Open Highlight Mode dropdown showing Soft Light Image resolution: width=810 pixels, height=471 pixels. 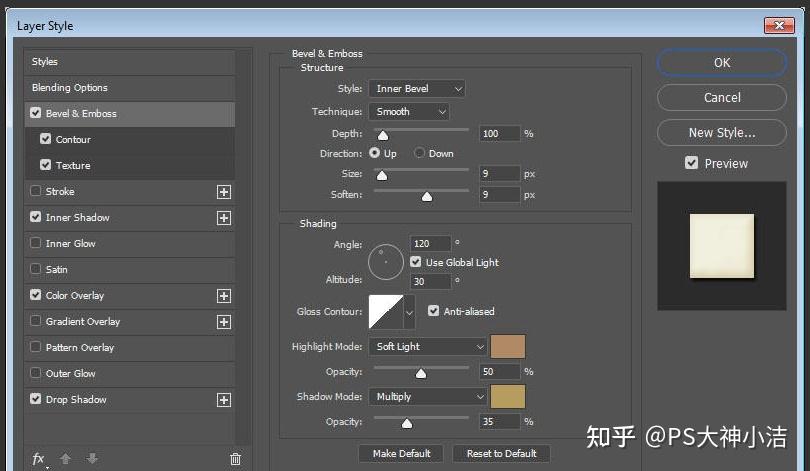pos(428,347)
